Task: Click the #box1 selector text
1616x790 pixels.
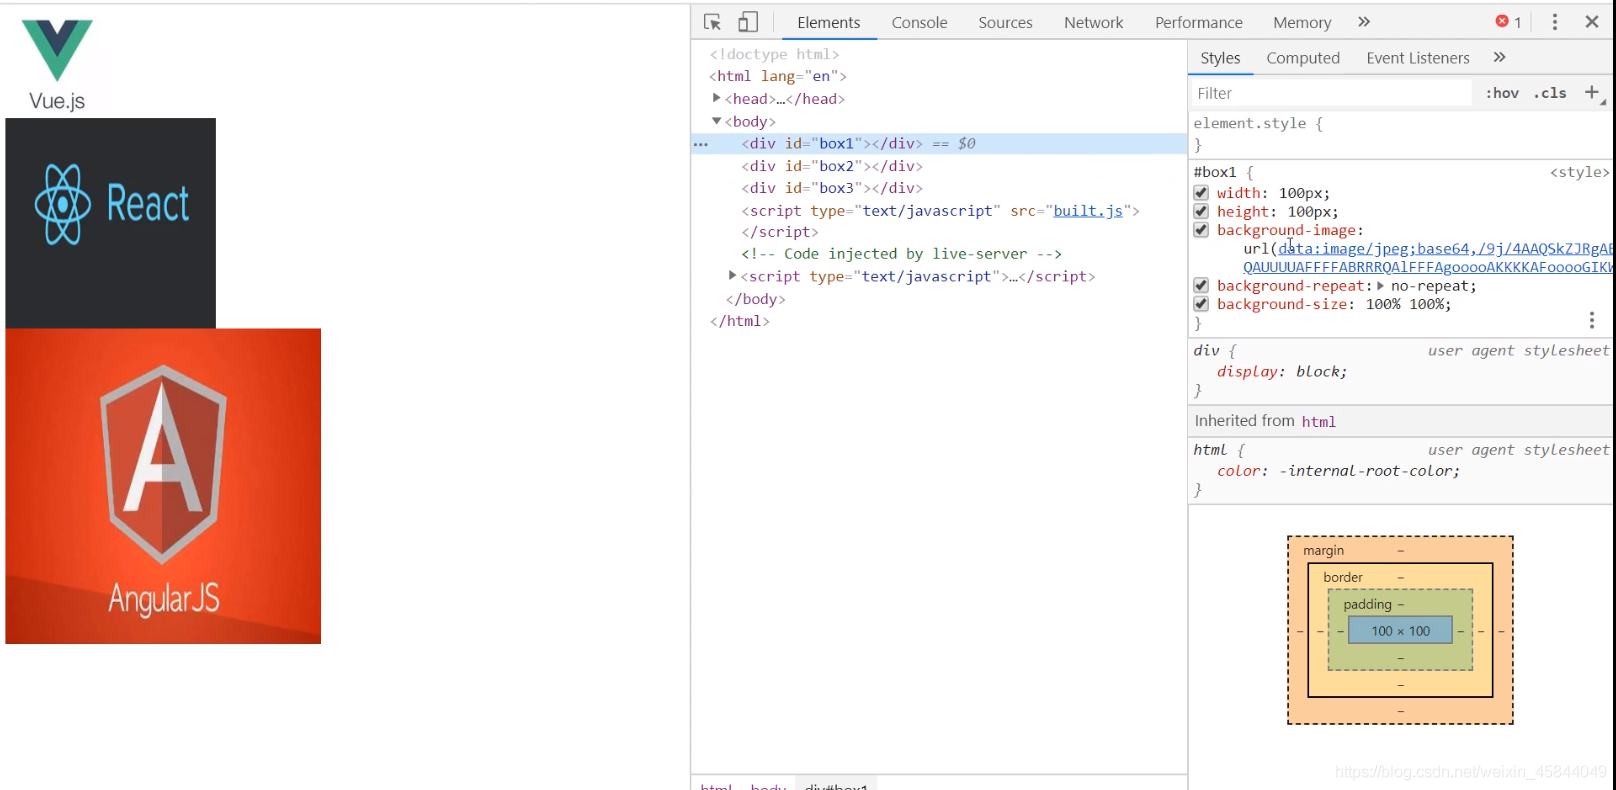Action: [x=1214, y=172]
